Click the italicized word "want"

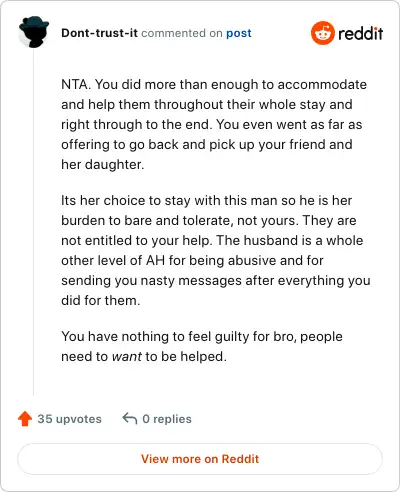(127, 357)
